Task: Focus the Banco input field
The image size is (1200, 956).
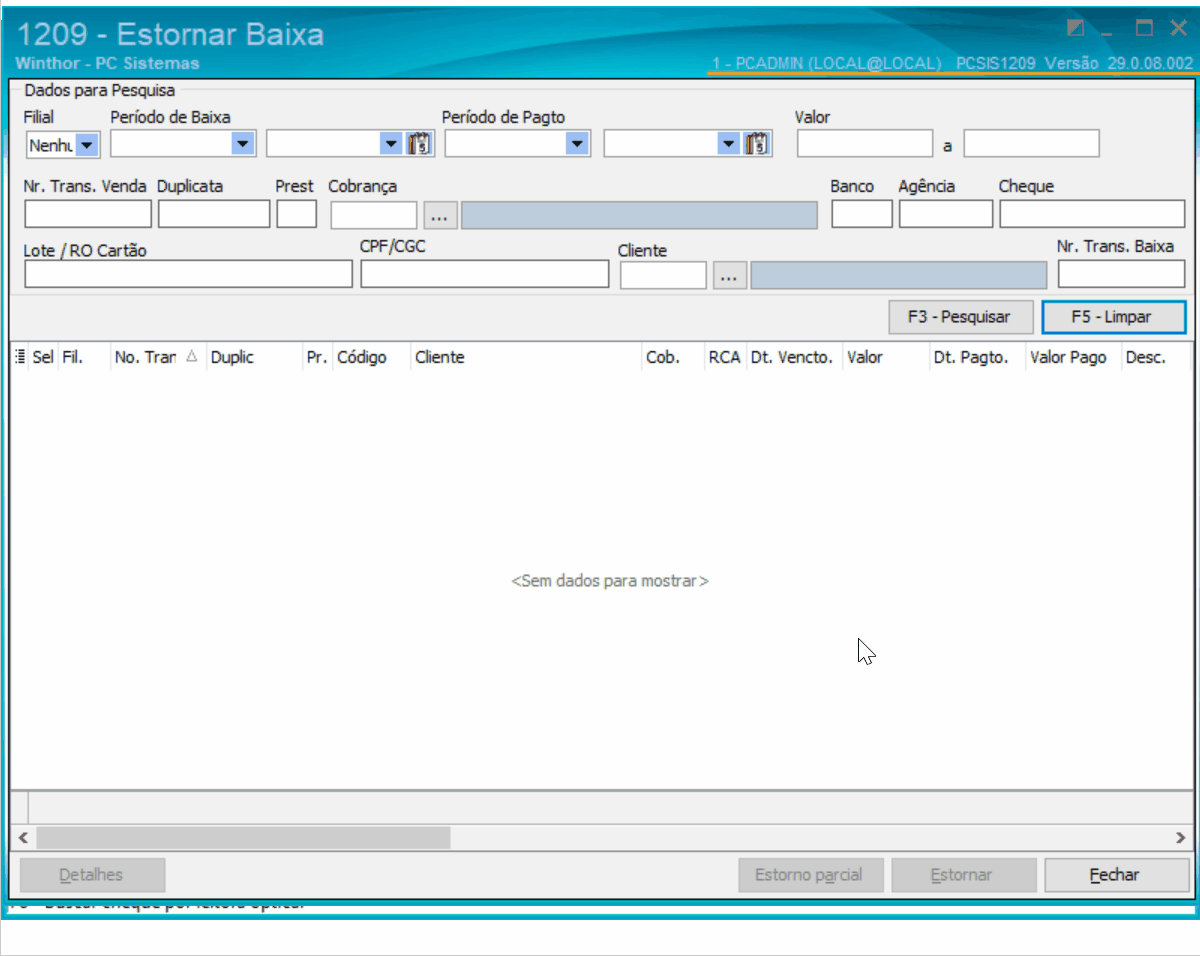Action: coord(862,214)
